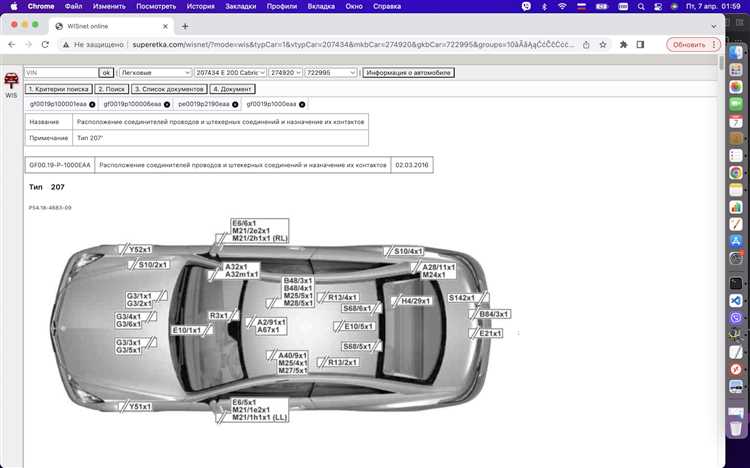
Task: Click the Bluetooth menu bar icon
Action: click(x=544, y=6)
